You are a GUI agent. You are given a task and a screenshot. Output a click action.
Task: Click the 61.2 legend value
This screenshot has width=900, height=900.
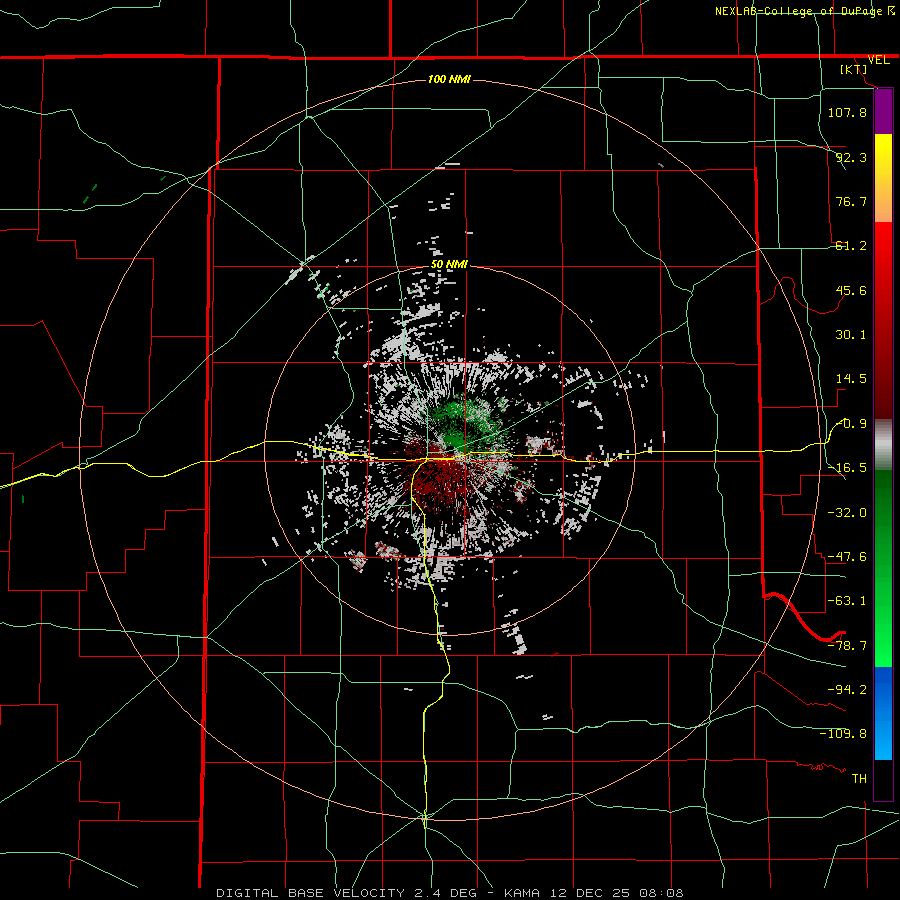click(851, 246)
